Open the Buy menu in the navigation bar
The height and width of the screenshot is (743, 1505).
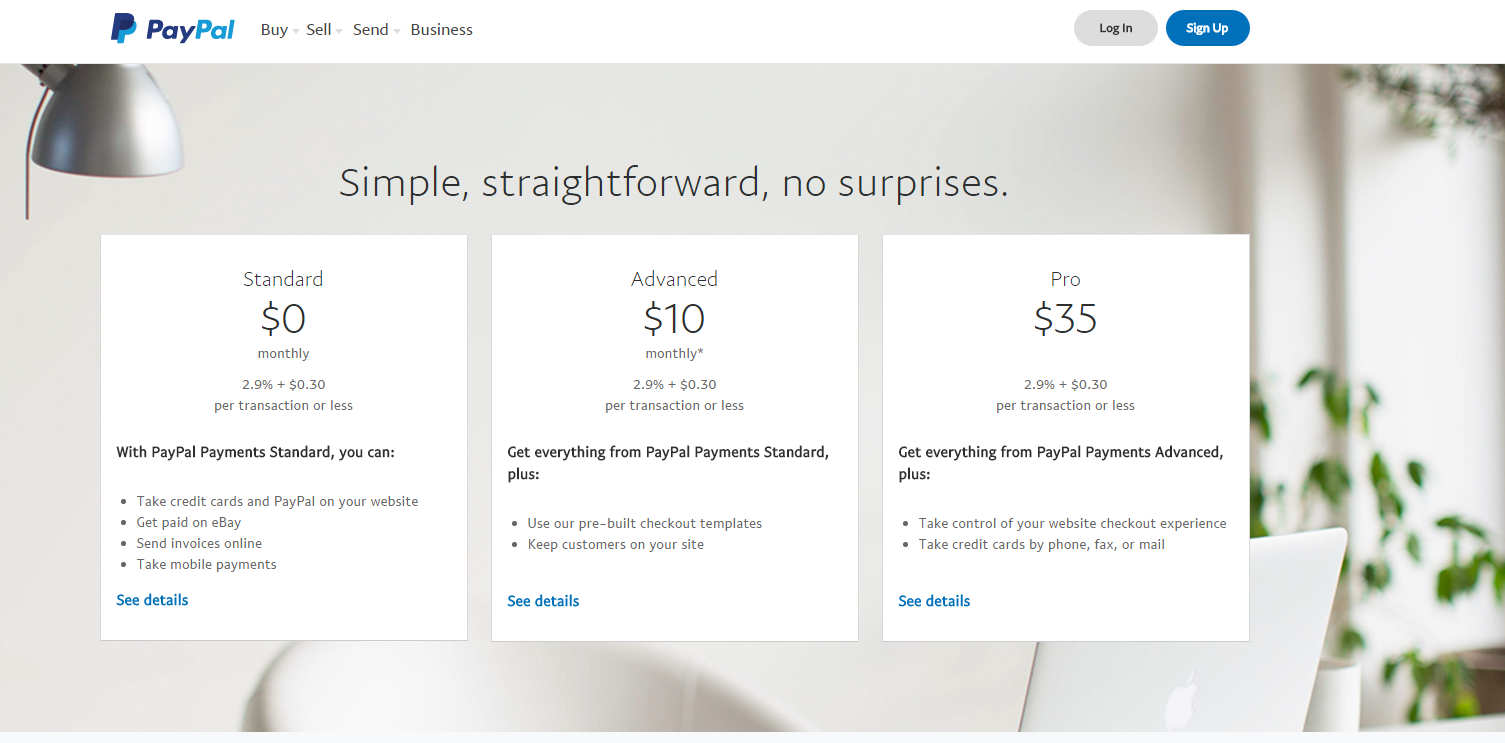[x=273, y=29]
